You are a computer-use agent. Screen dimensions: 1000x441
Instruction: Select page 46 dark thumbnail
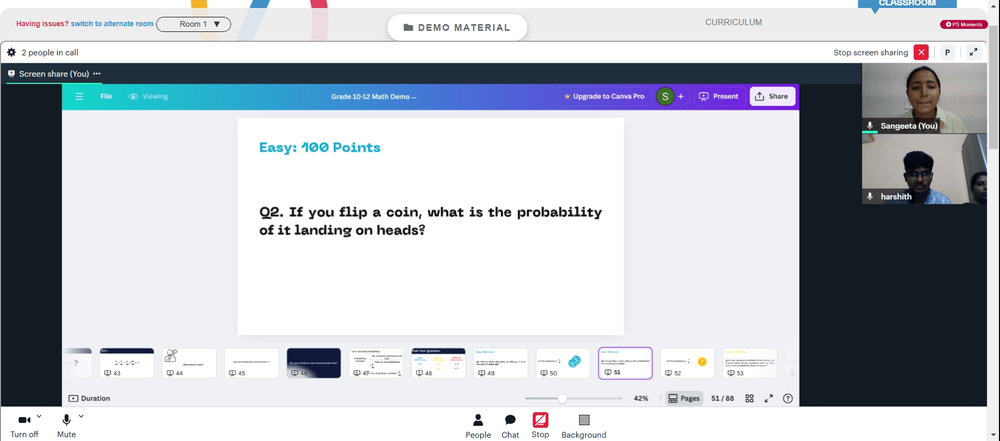click(314, 363)
